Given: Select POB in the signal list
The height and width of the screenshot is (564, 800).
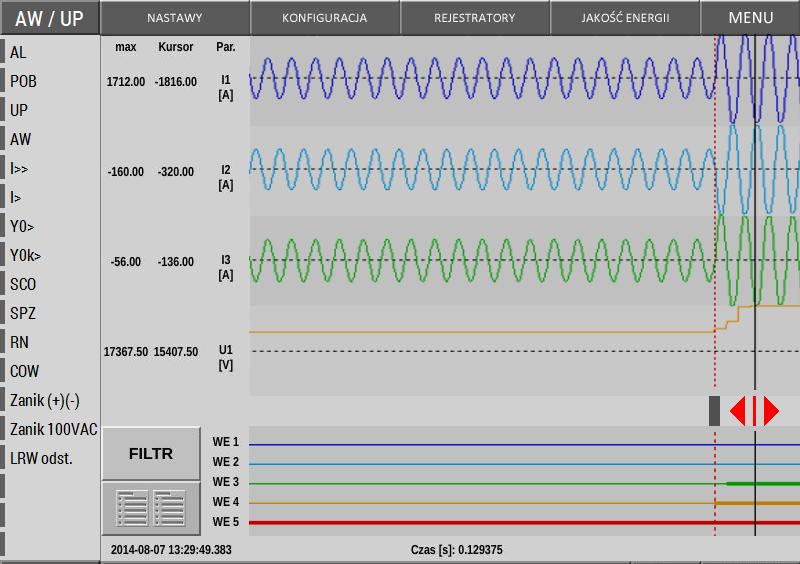Looking at the screenshot, I should click(23, 81).
